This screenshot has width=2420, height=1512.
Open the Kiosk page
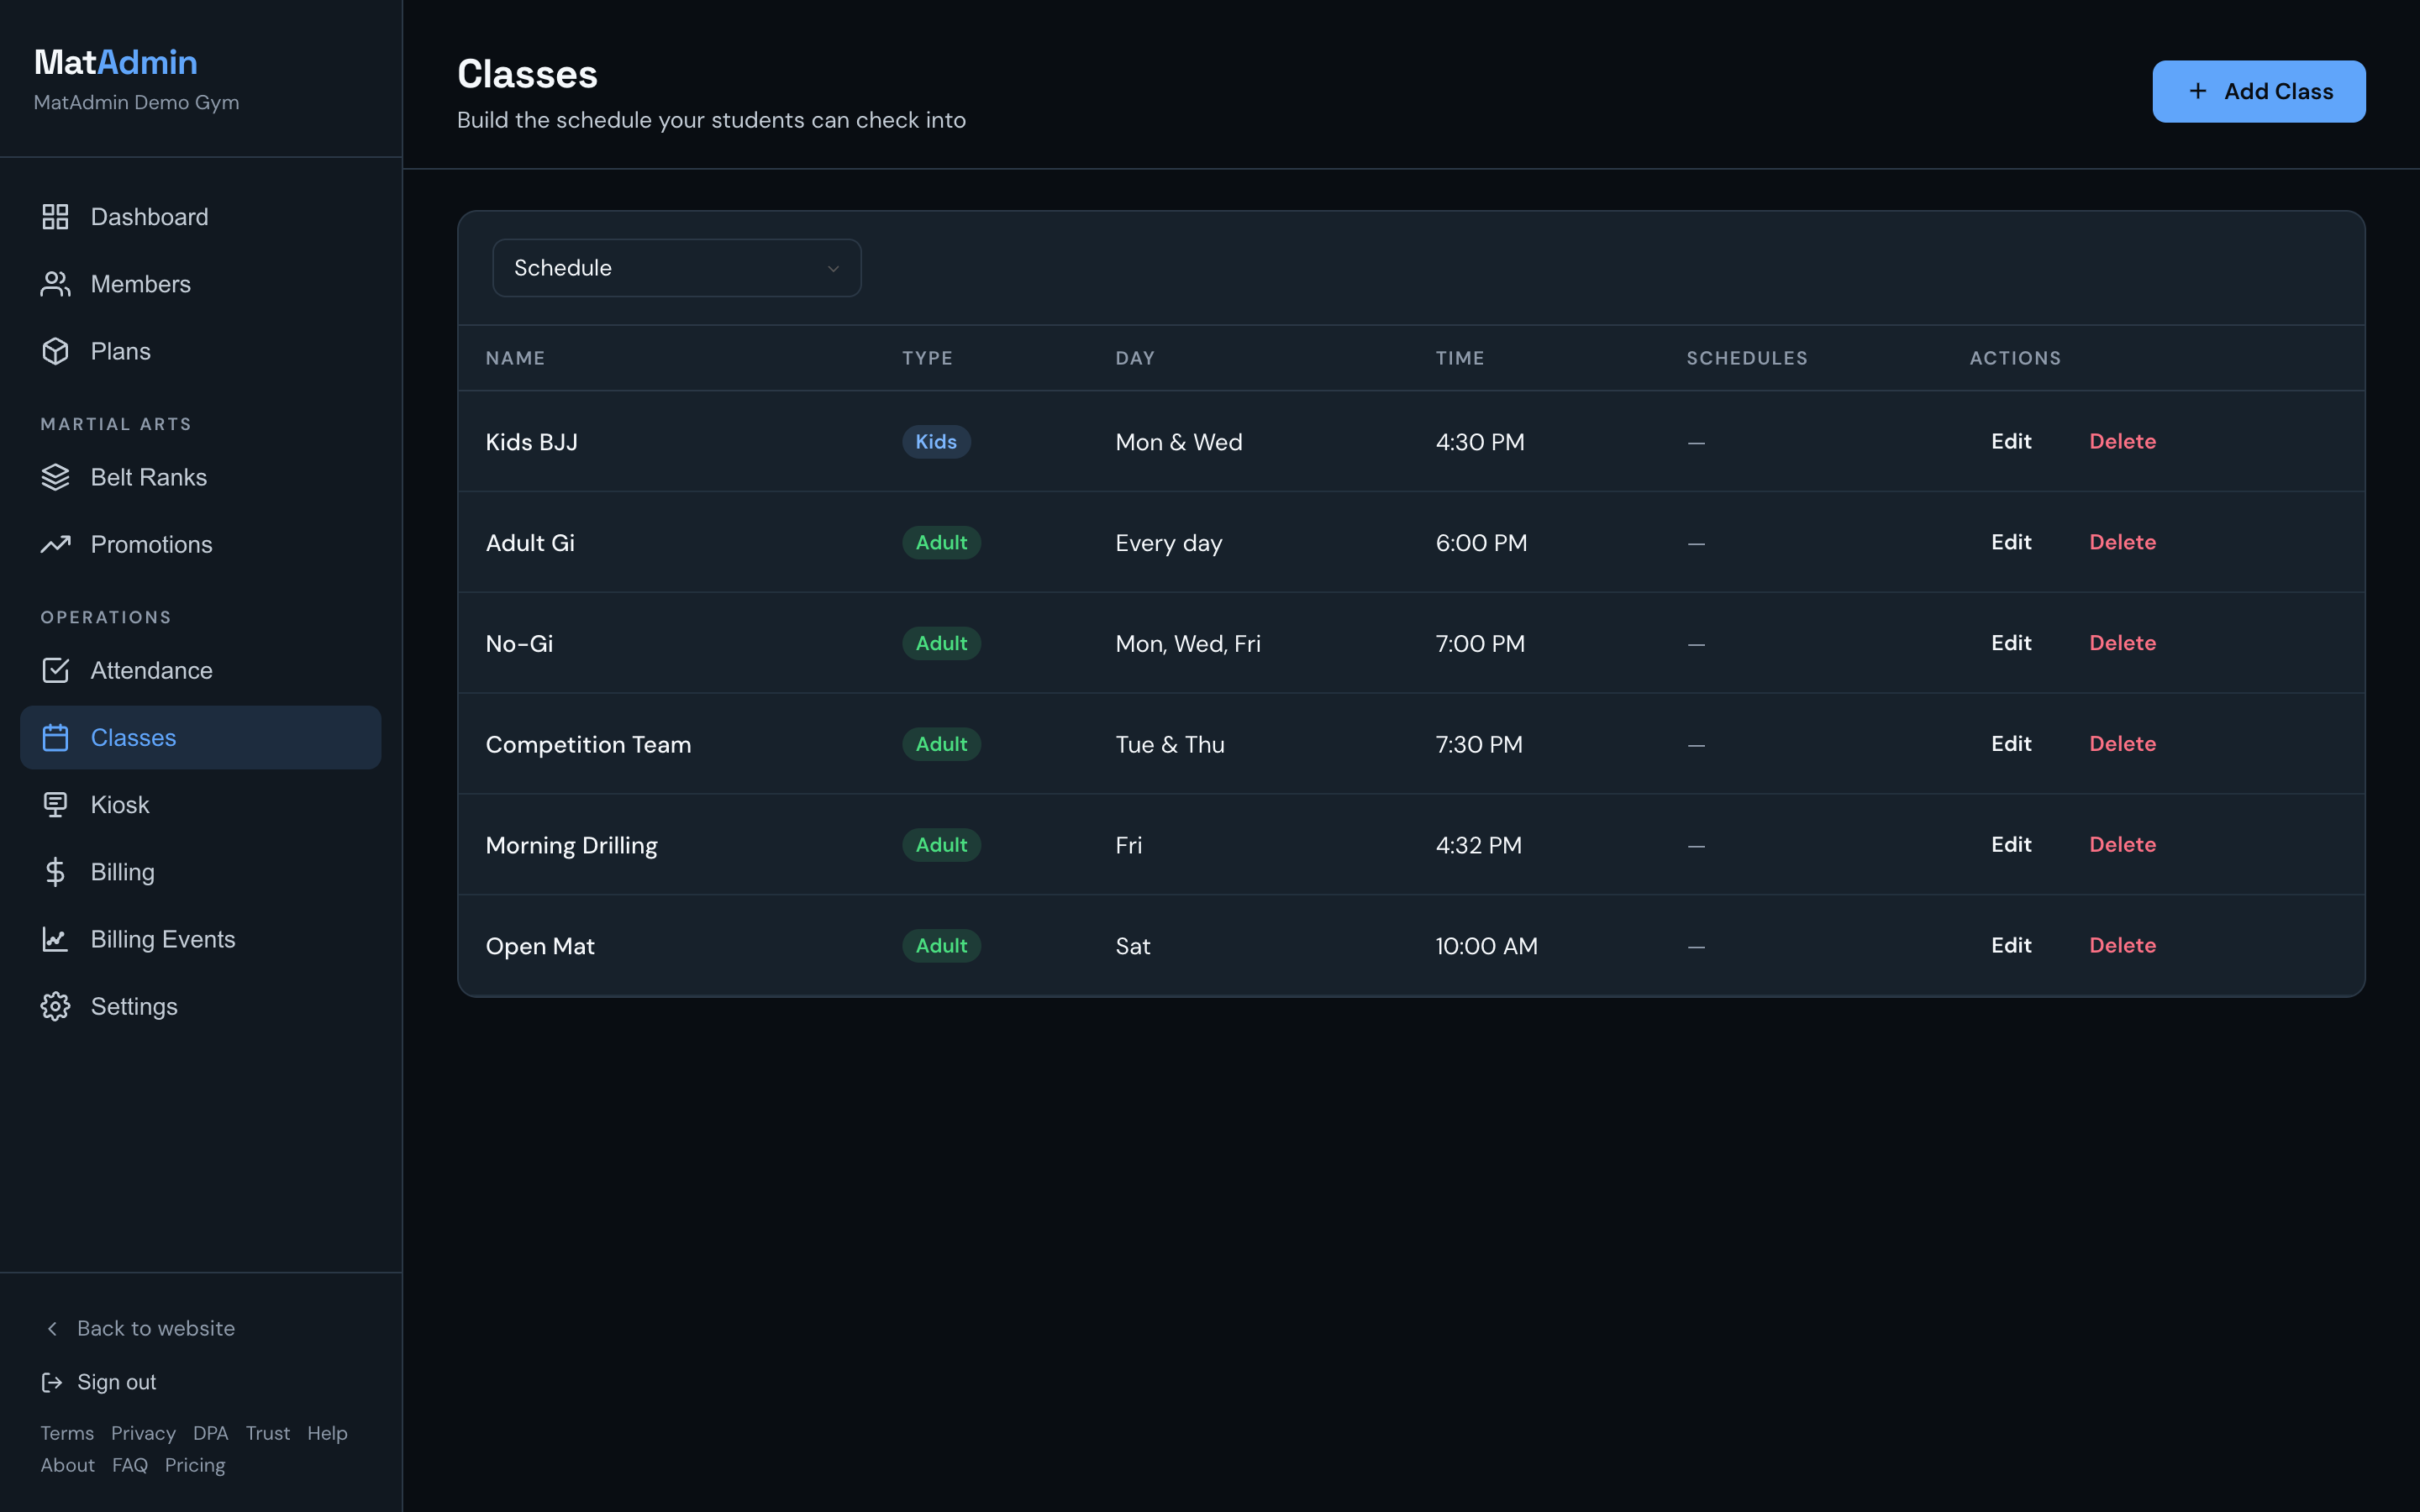pyautogui.click(x=200, y=804)
